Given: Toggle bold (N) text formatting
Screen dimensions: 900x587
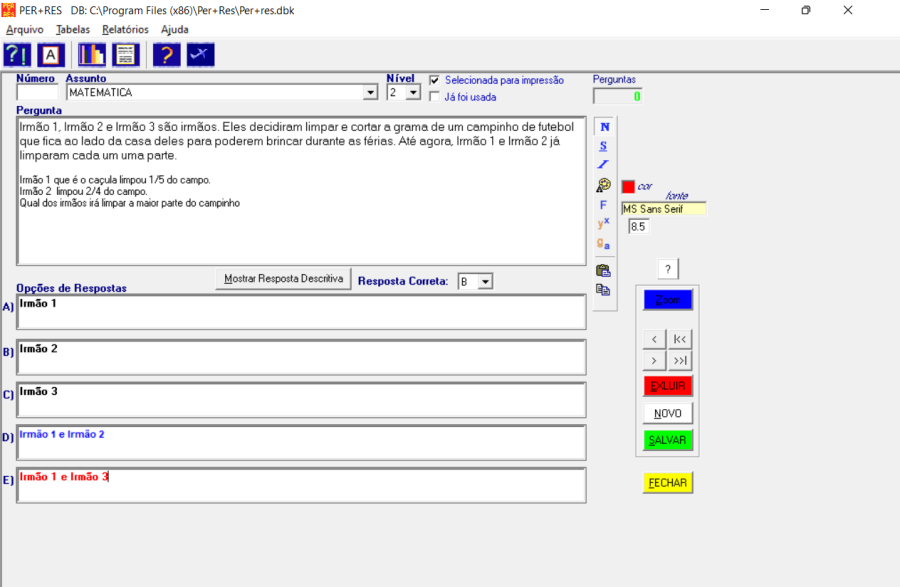Looking at the screenshot, I should pyautogui.click(x=604, y=127).
